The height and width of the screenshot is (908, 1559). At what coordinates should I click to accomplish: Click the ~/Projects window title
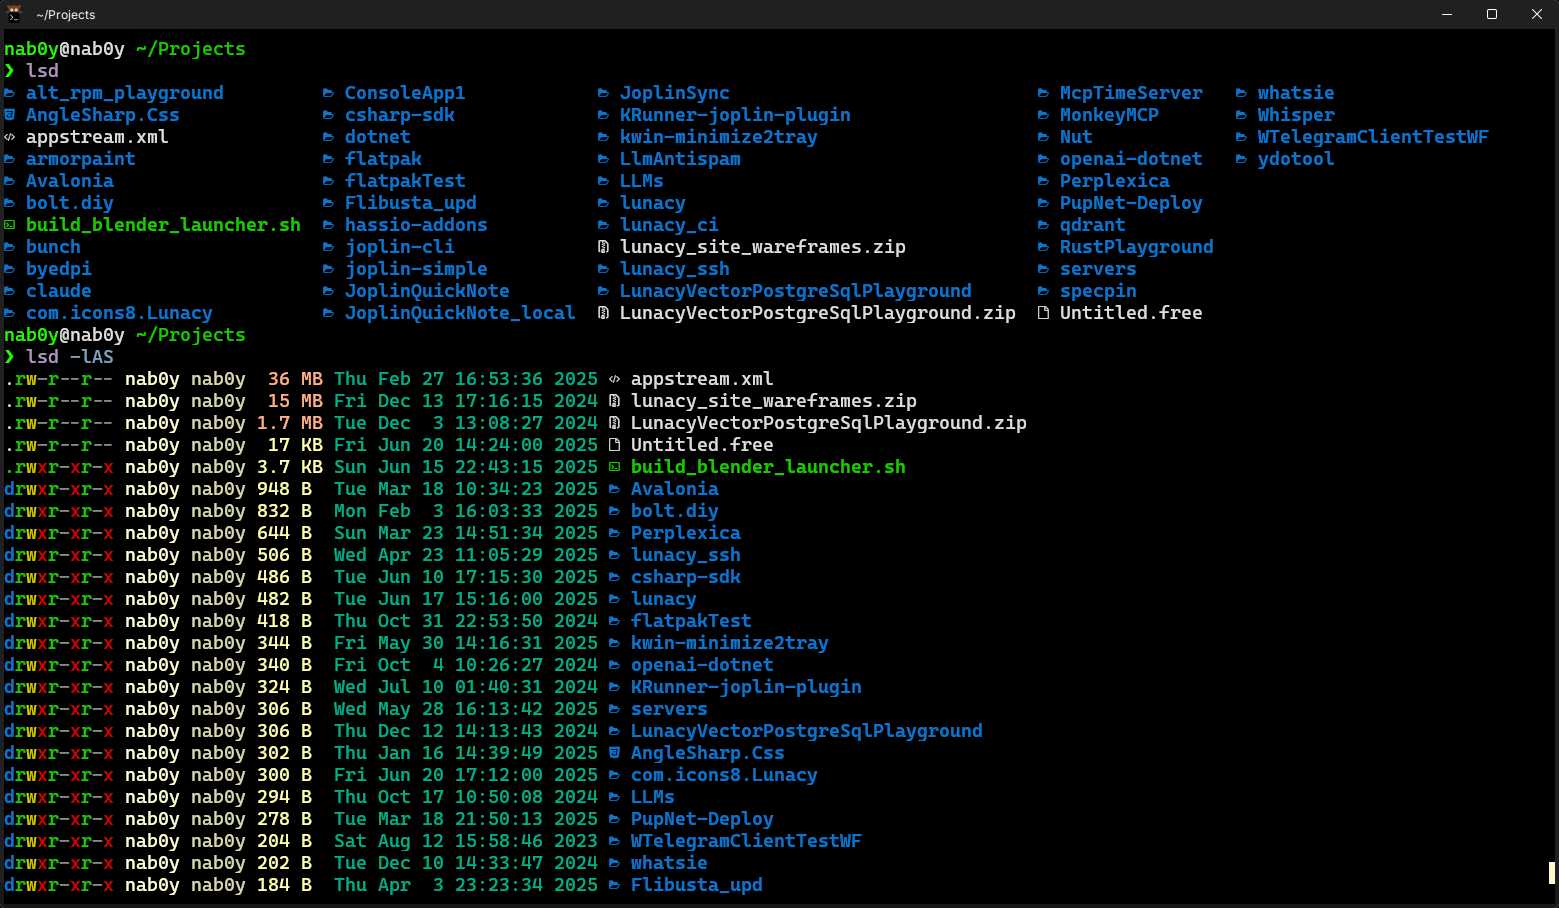(x=65, y=15)
